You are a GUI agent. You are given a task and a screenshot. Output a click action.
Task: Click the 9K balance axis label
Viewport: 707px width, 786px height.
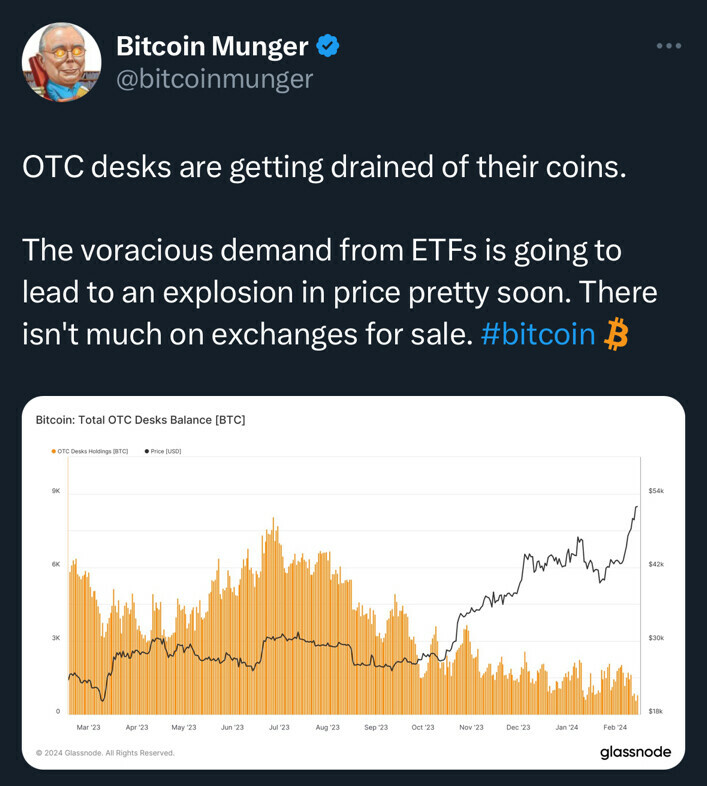[x=57, y=491]
